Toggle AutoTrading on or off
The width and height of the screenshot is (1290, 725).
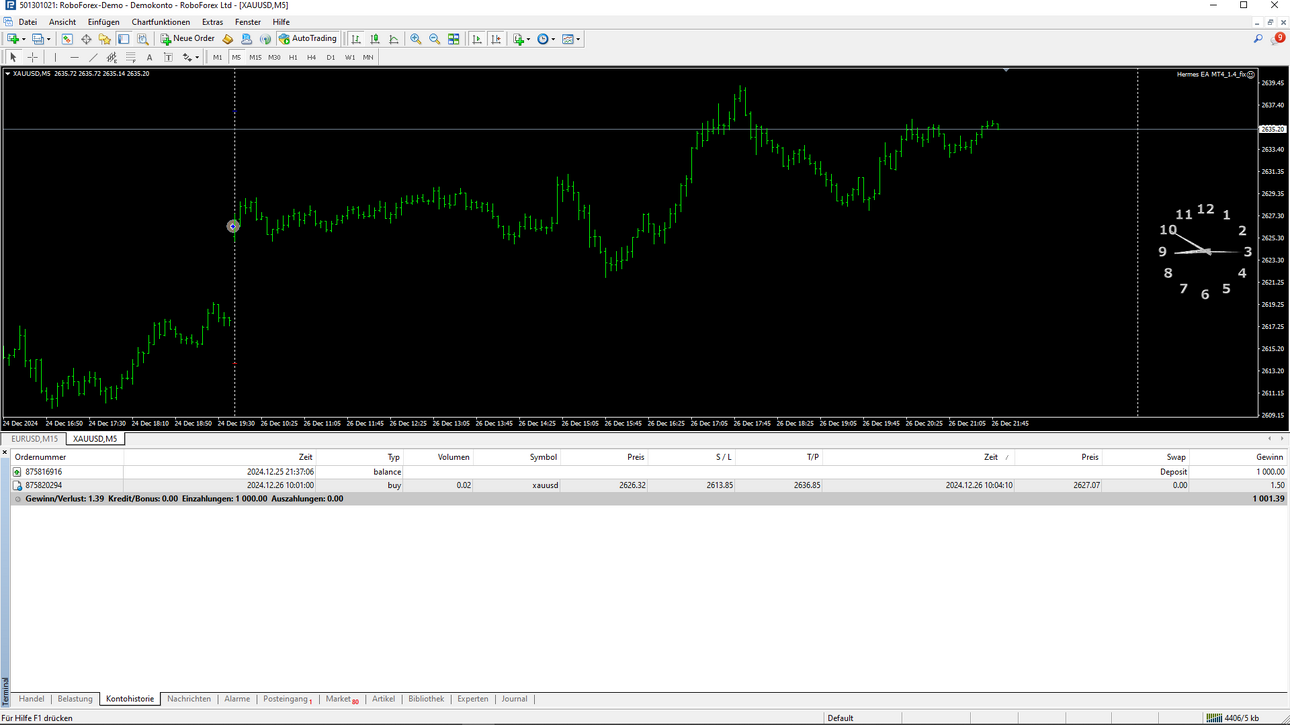point(308,39)
